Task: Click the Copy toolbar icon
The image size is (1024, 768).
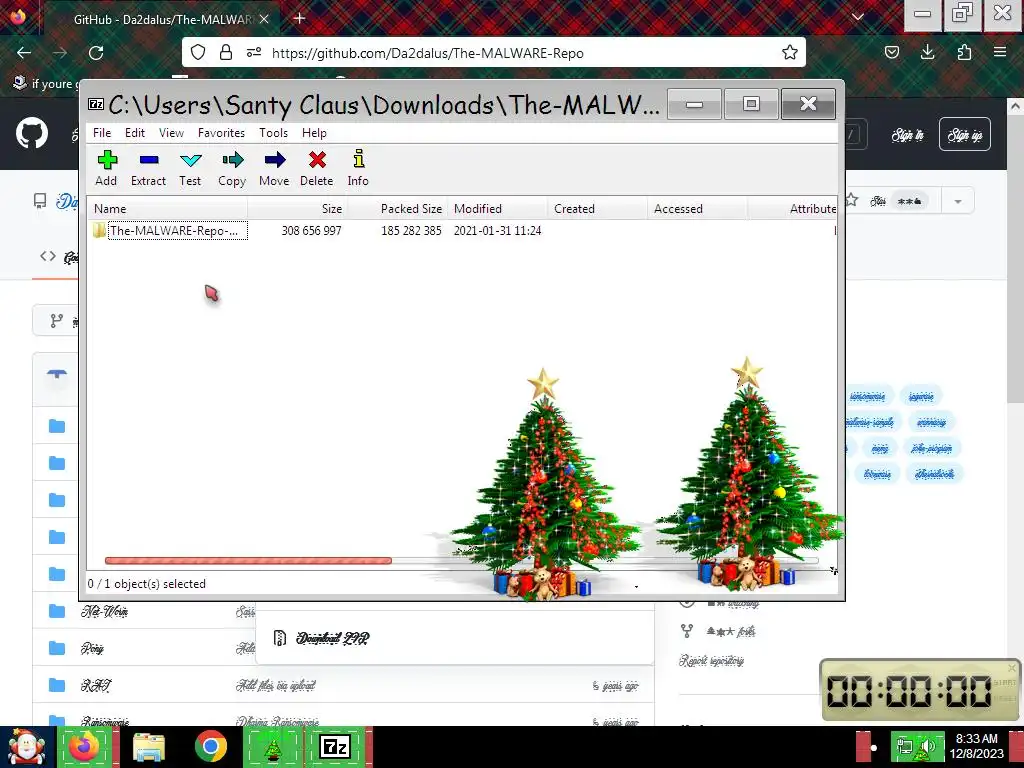Action: tap(232, 161)
